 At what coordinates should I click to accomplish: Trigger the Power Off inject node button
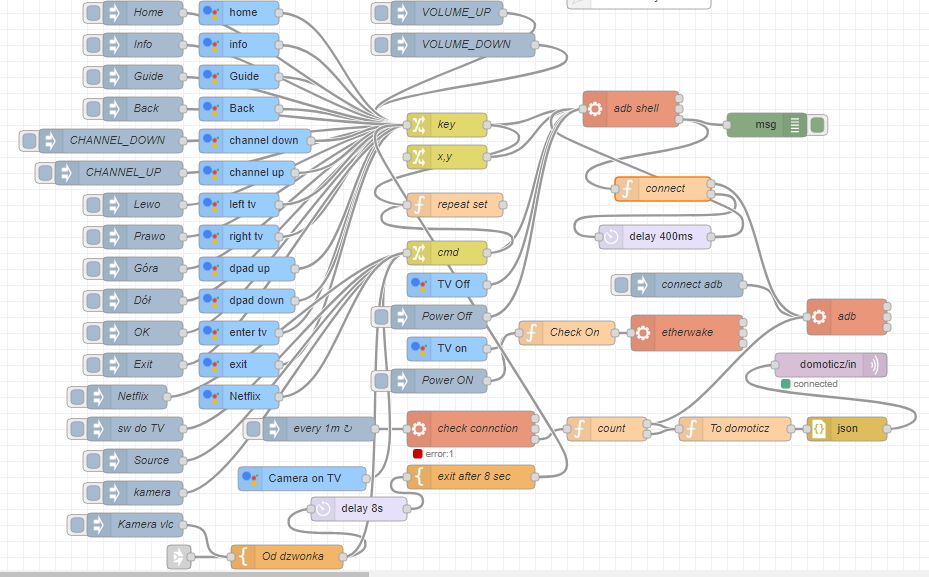coord(381,317)
